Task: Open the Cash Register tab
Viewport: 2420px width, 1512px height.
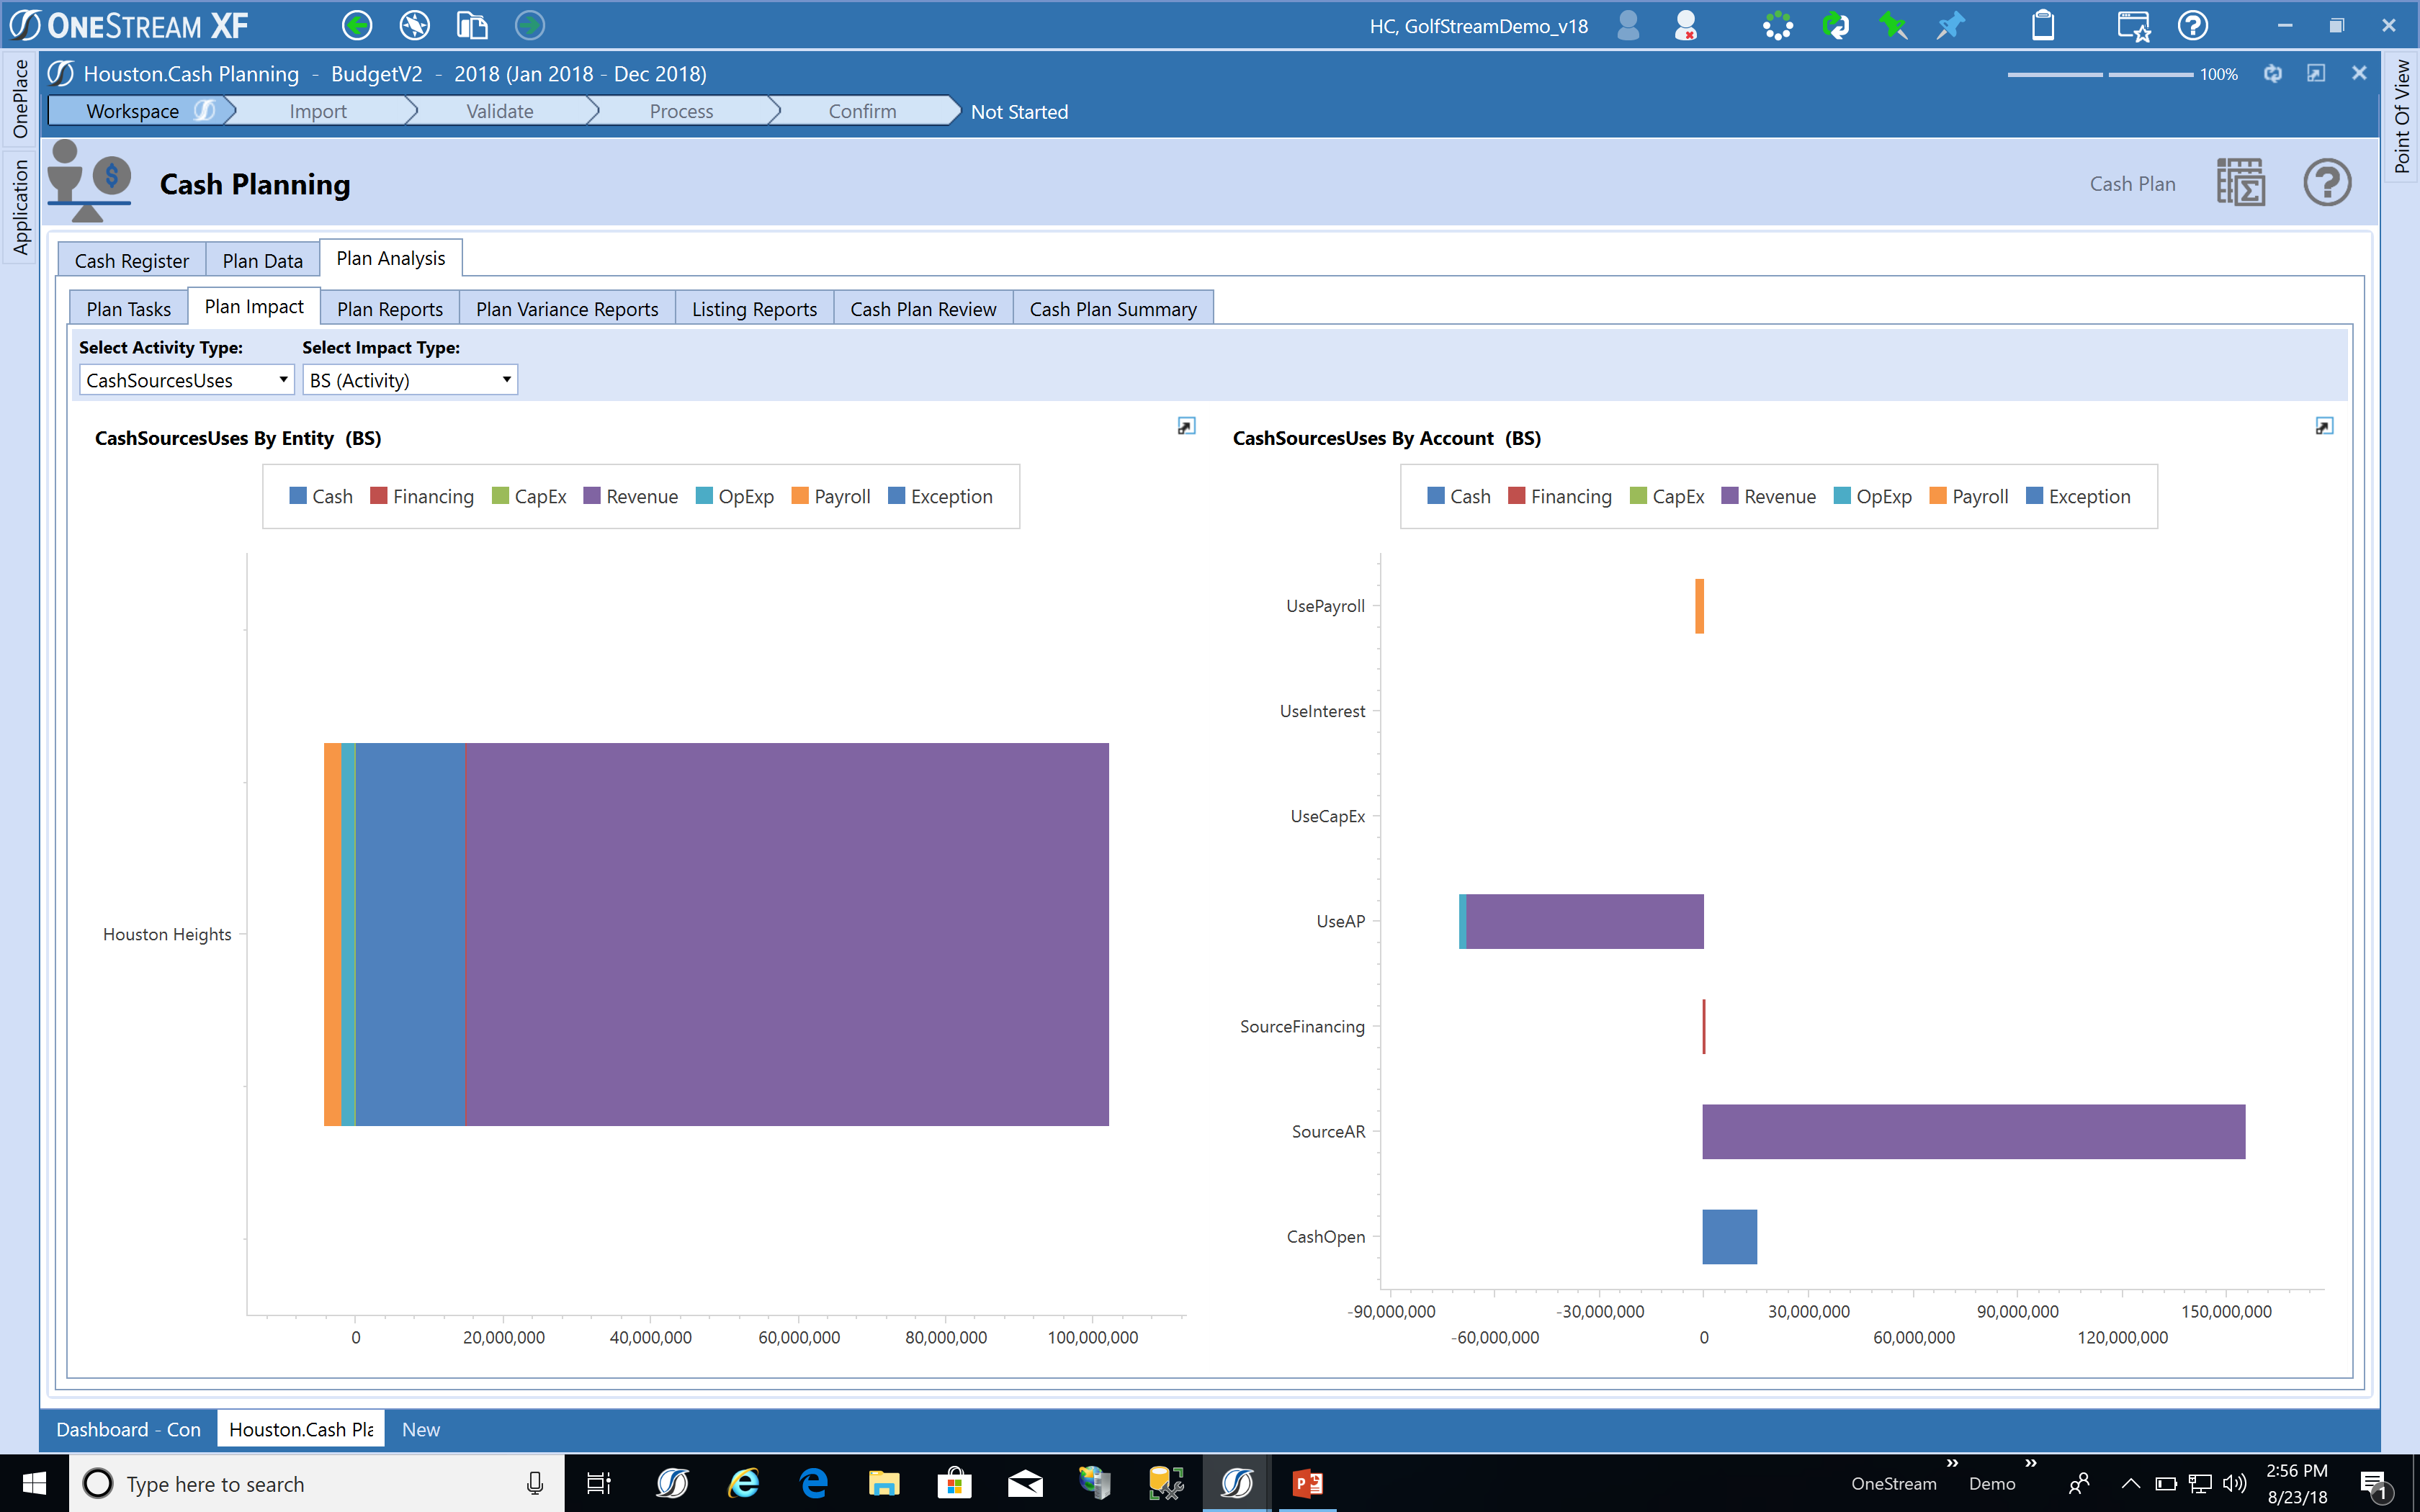Action: (131, 260)
